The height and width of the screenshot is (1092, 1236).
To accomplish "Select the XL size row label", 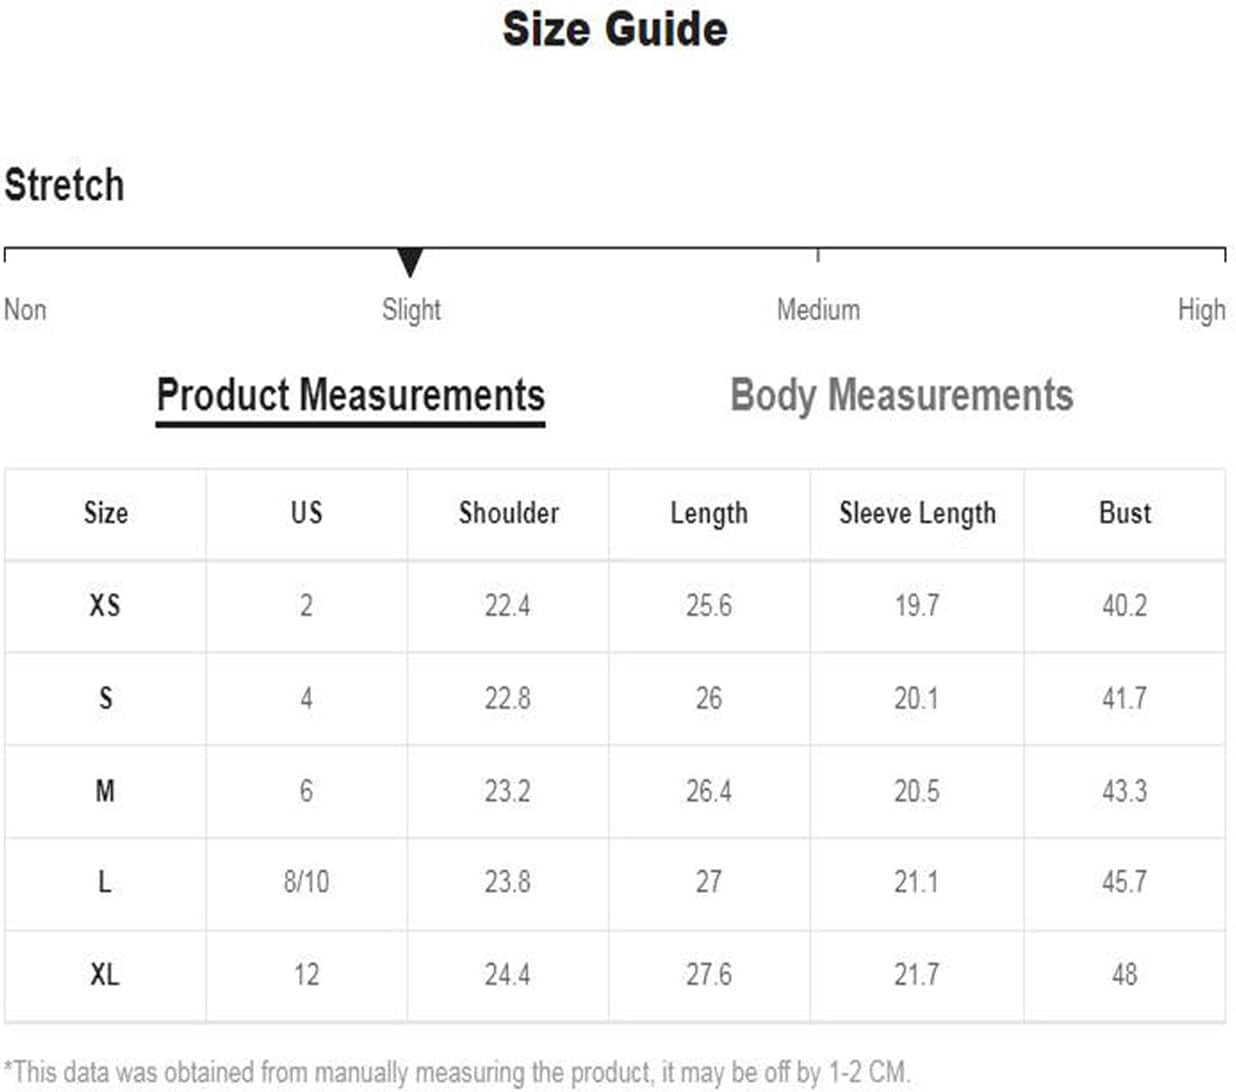I will pos(105,974).
